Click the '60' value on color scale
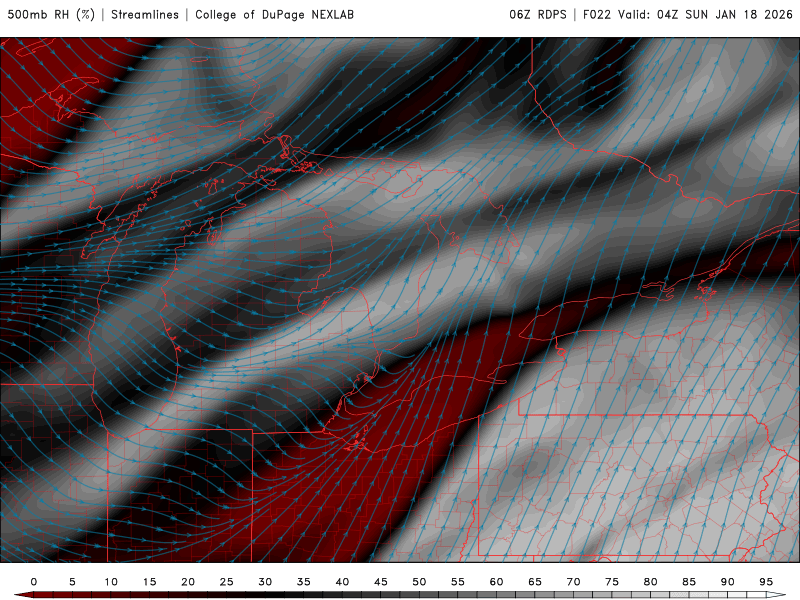Viewport: 800px width, 600px height. pos(496,582)
